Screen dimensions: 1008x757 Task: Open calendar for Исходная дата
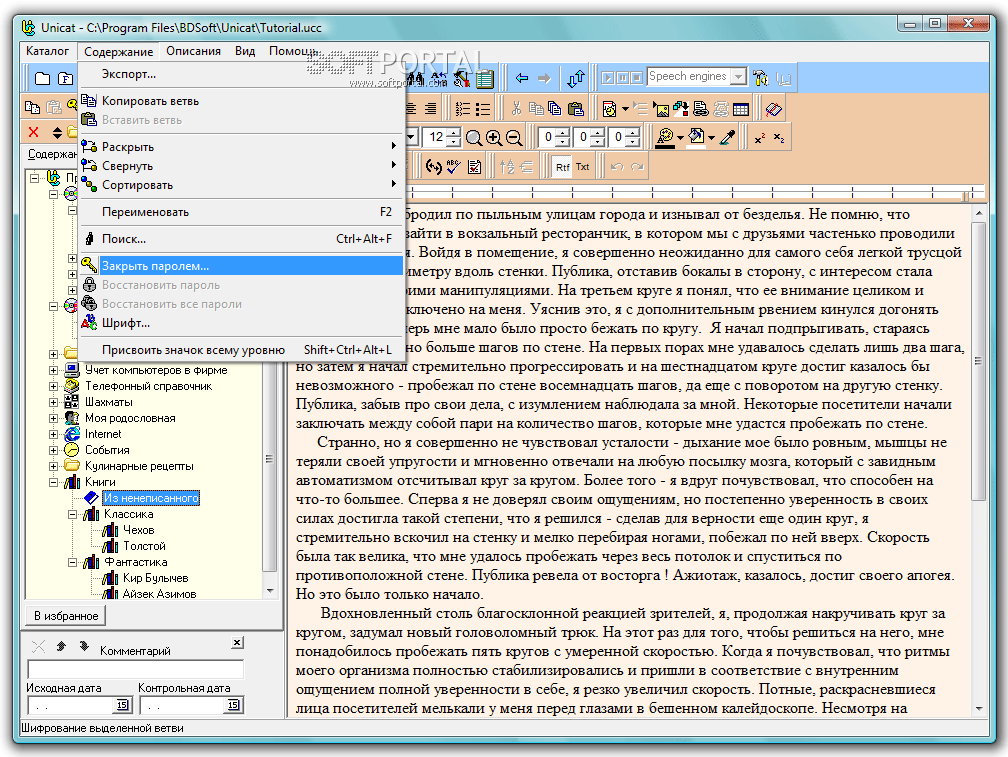pos(122,705)
